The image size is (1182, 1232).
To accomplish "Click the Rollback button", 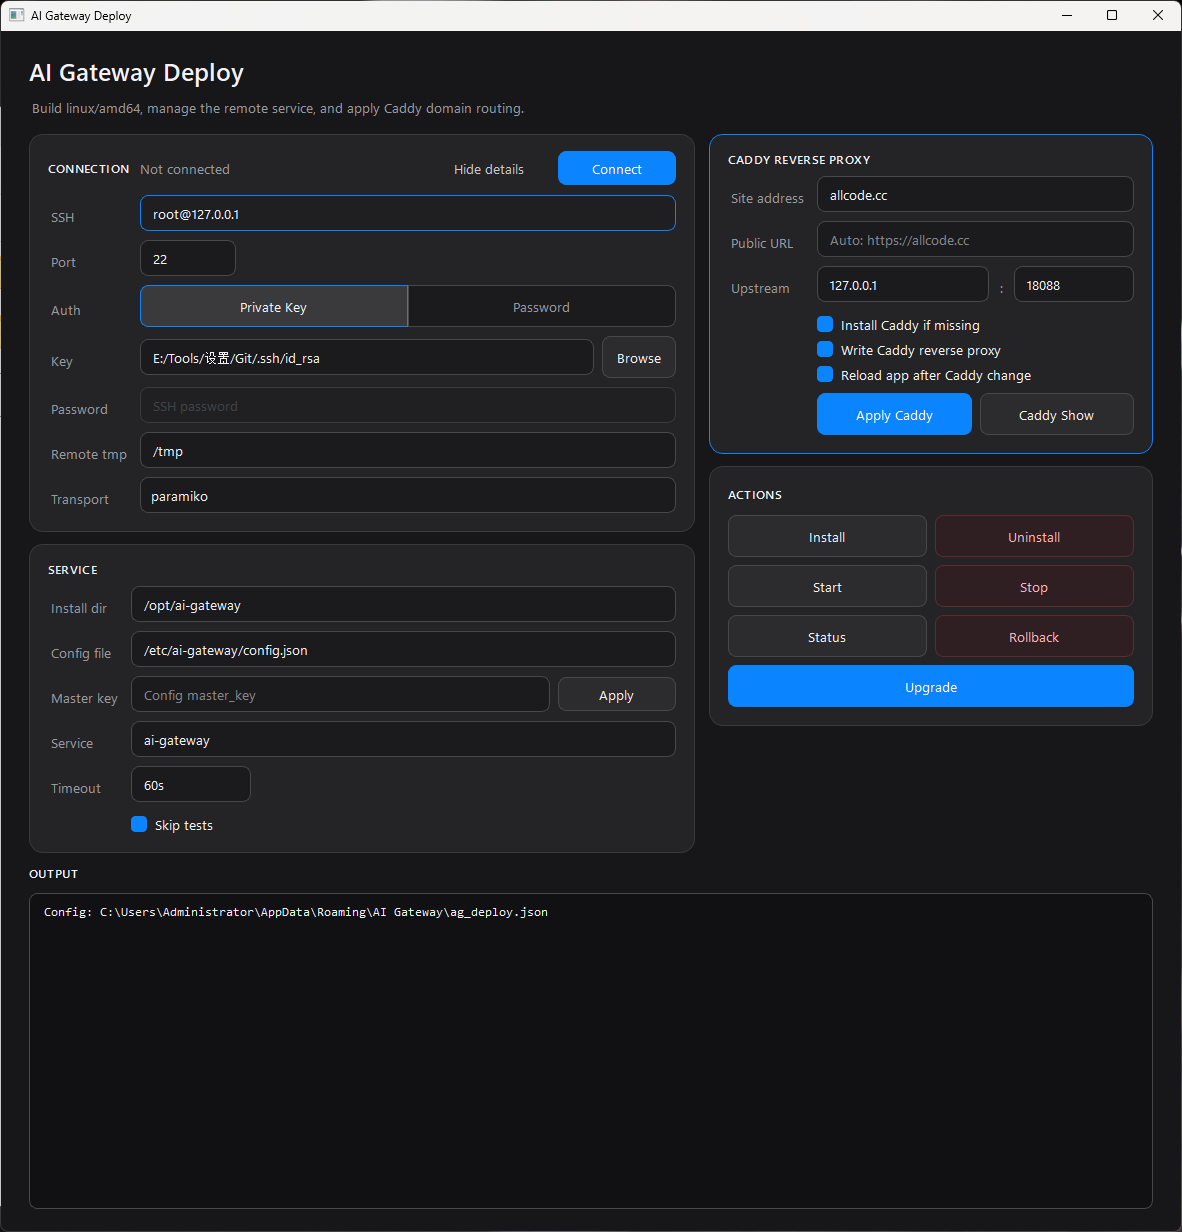I will pyautogui.click(x=1034, y=636).
